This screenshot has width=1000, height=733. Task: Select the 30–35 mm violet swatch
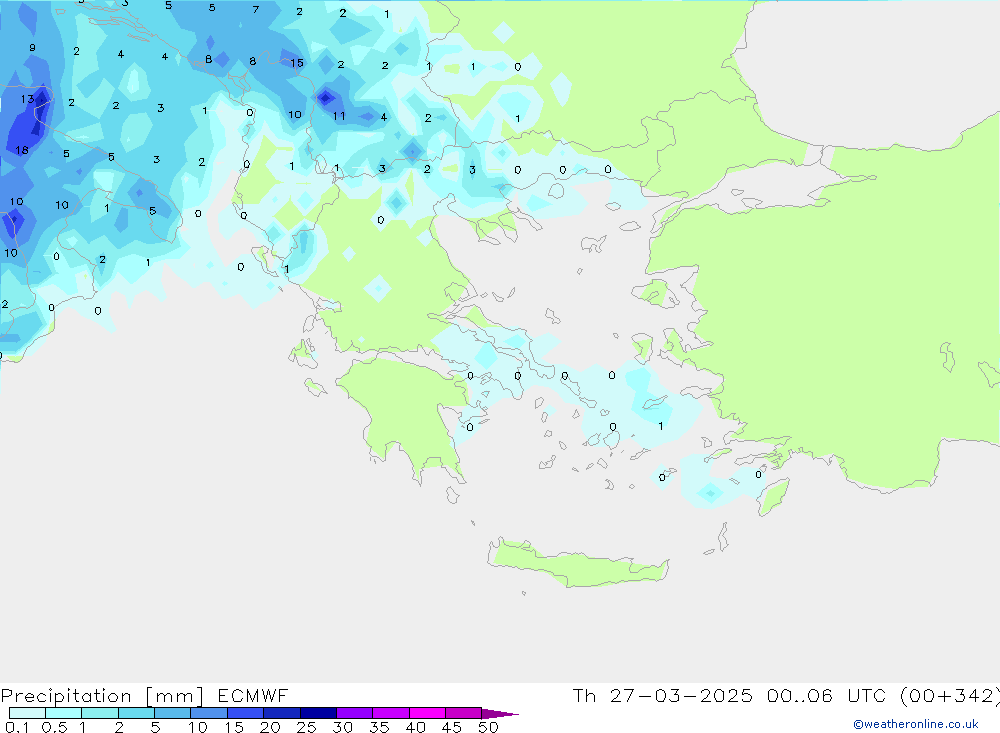[x=354, y=713]
